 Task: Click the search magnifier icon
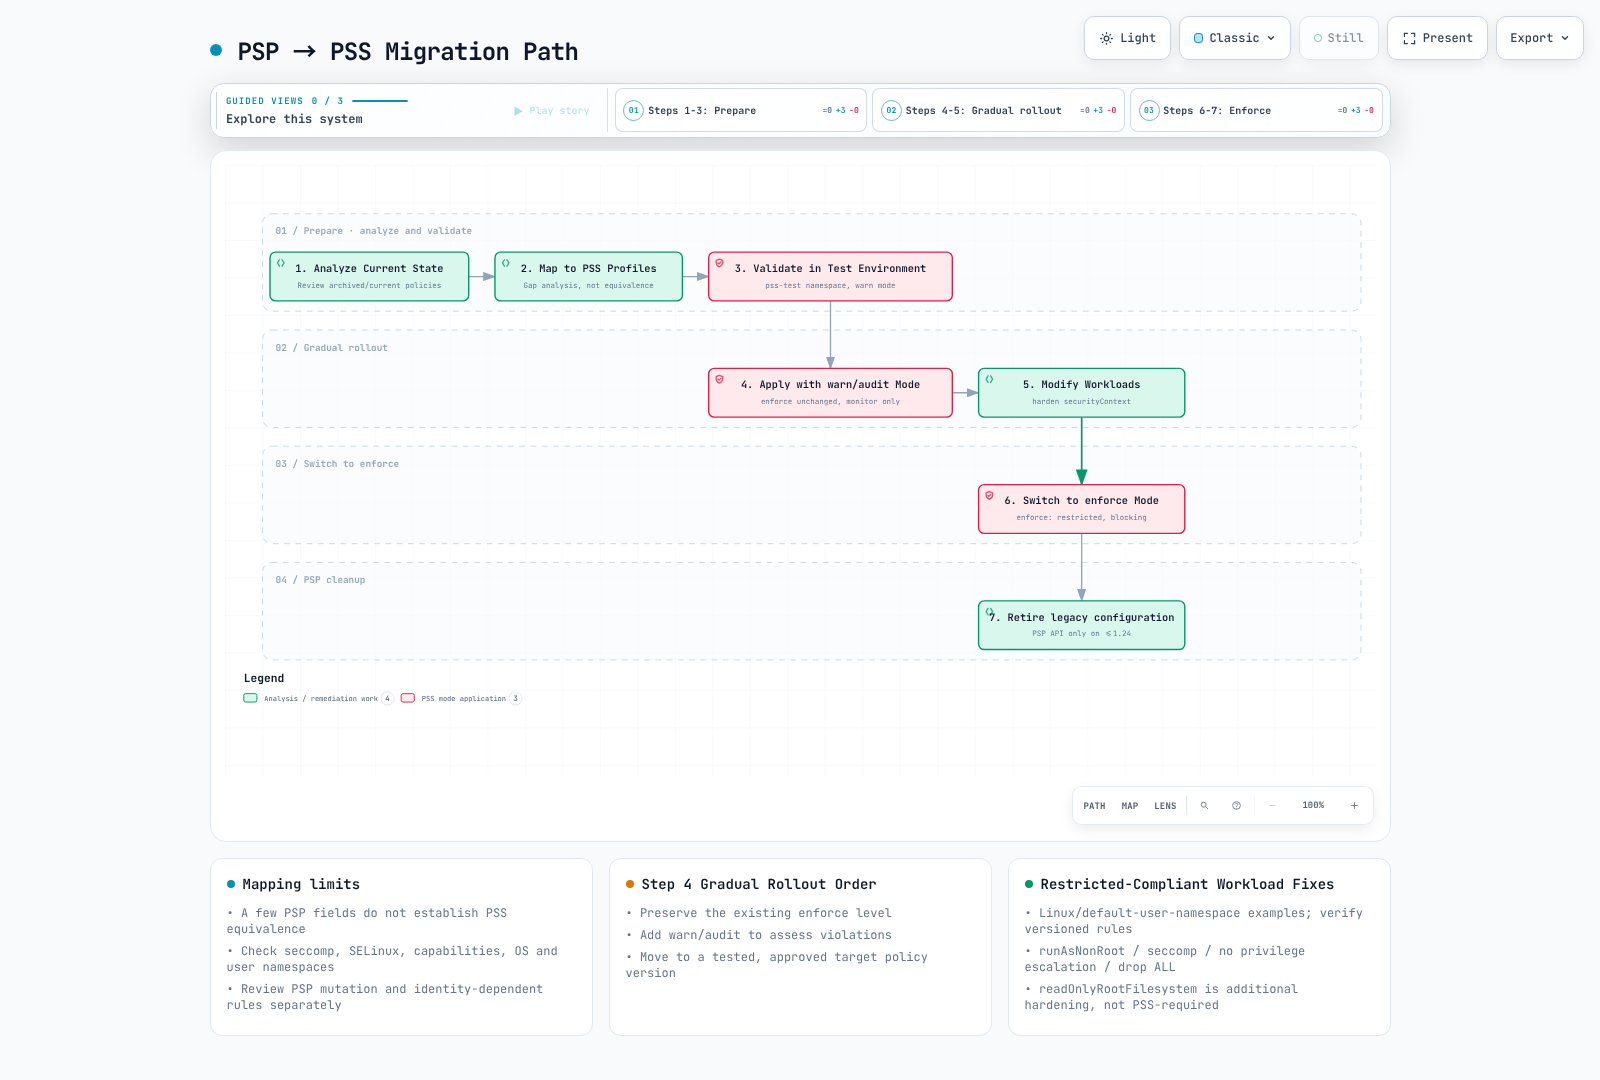pos(1204,806)
